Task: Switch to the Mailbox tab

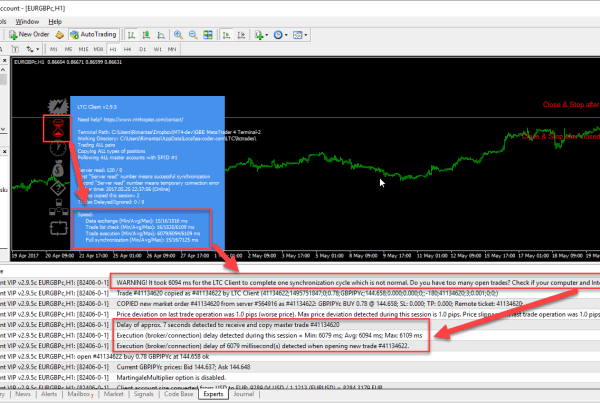Action: [x=79, y=394]
